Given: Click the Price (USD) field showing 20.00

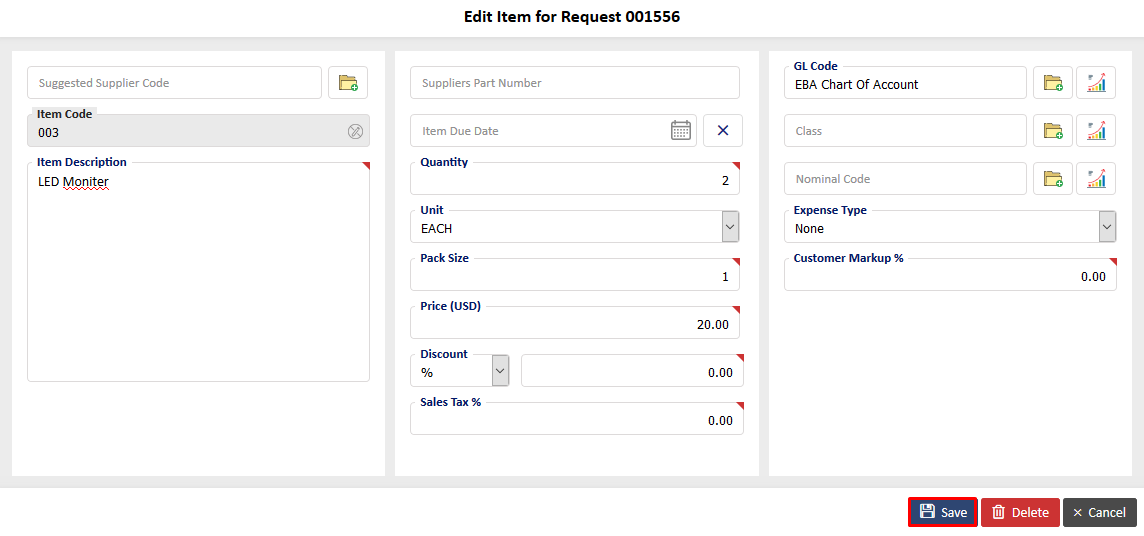Looking at the screenshot, I should [x=575, y=323].
